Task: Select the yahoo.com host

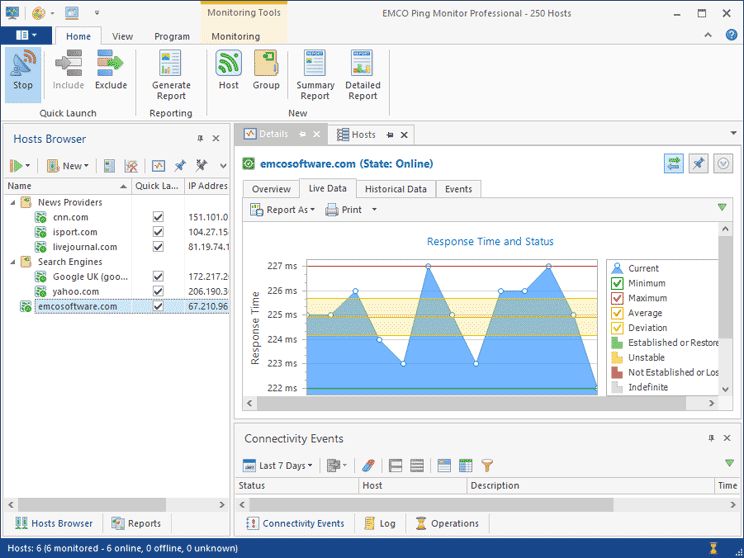Action: [x=75, y=291]
